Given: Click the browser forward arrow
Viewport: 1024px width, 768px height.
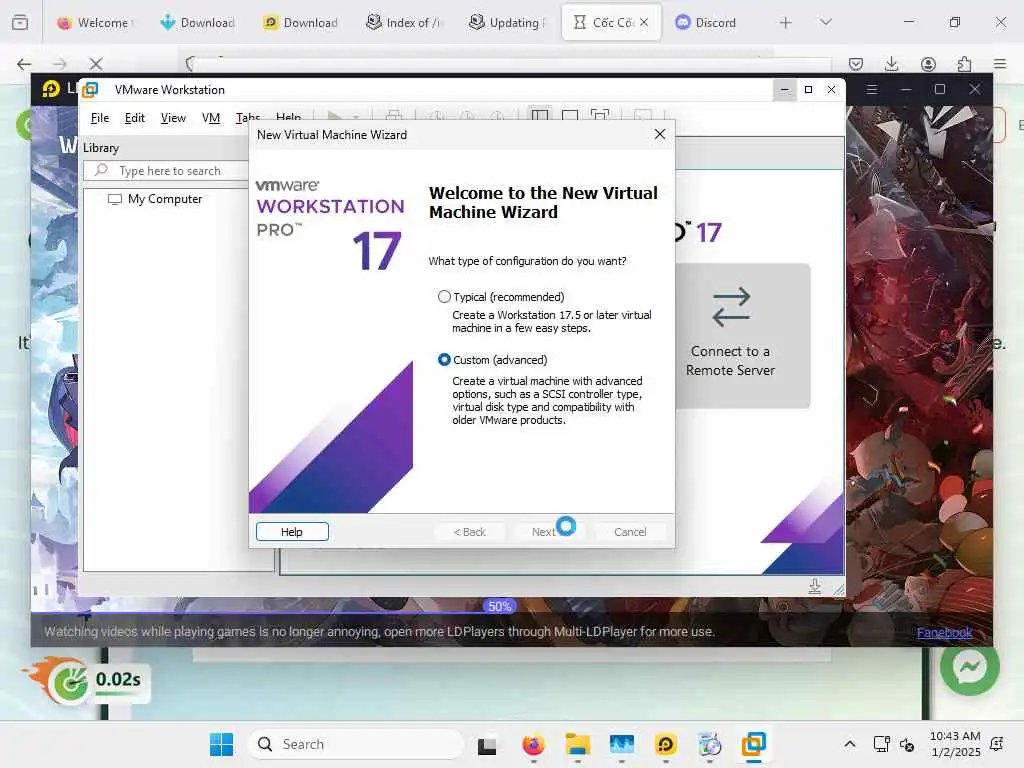Looking at the screenshot, I should click(59, 64).
